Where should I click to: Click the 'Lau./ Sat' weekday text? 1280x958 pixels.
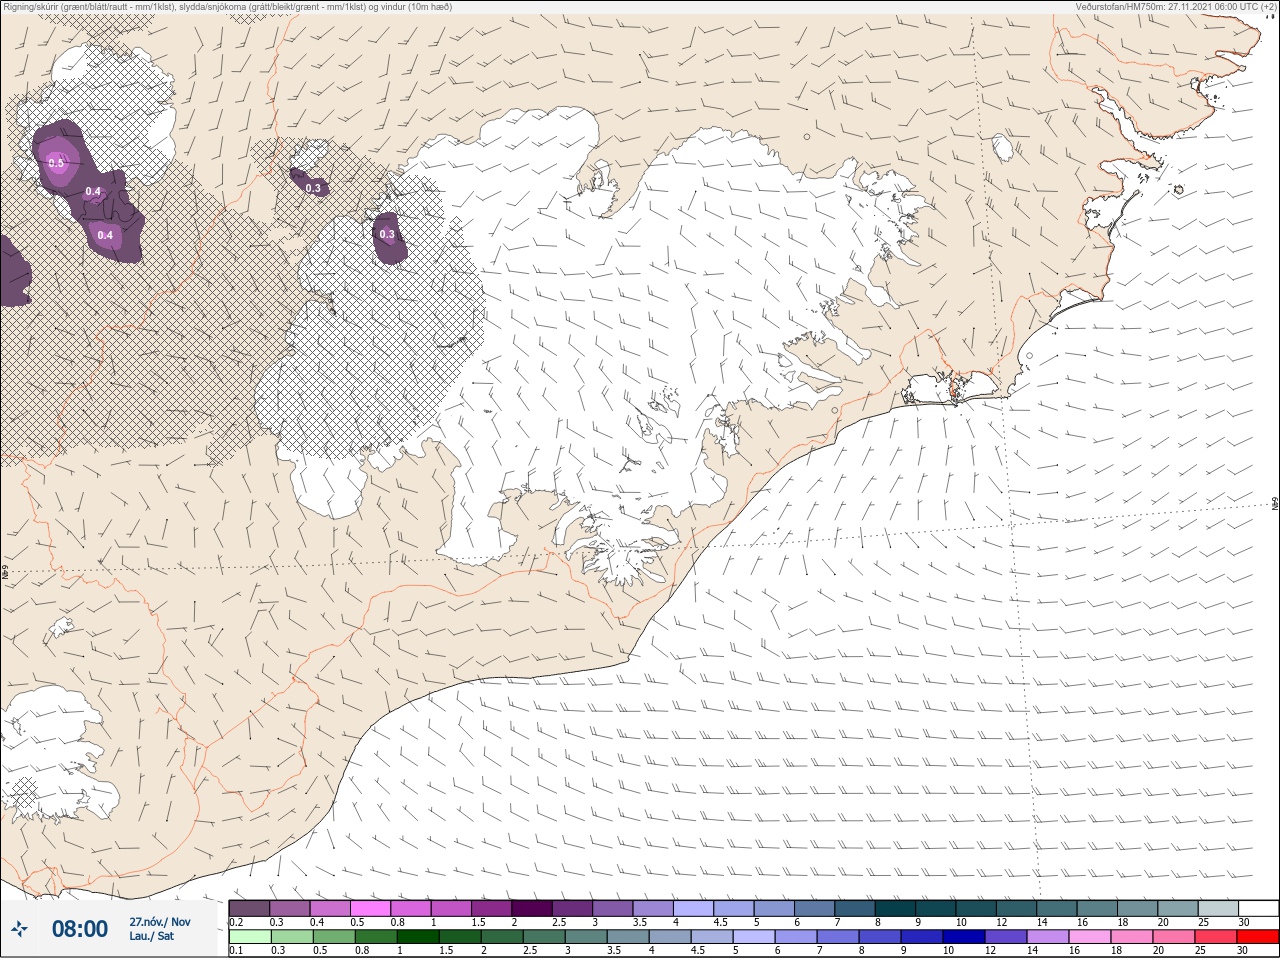(x=152, y=937)
